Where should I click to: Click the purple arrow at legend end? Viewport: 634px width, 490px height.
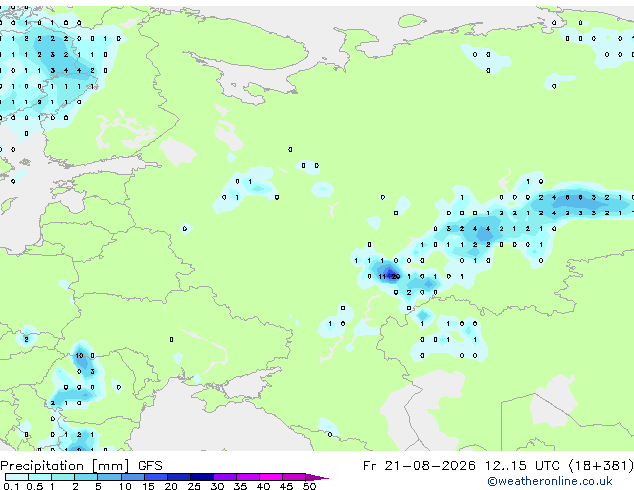coord(317,477)
